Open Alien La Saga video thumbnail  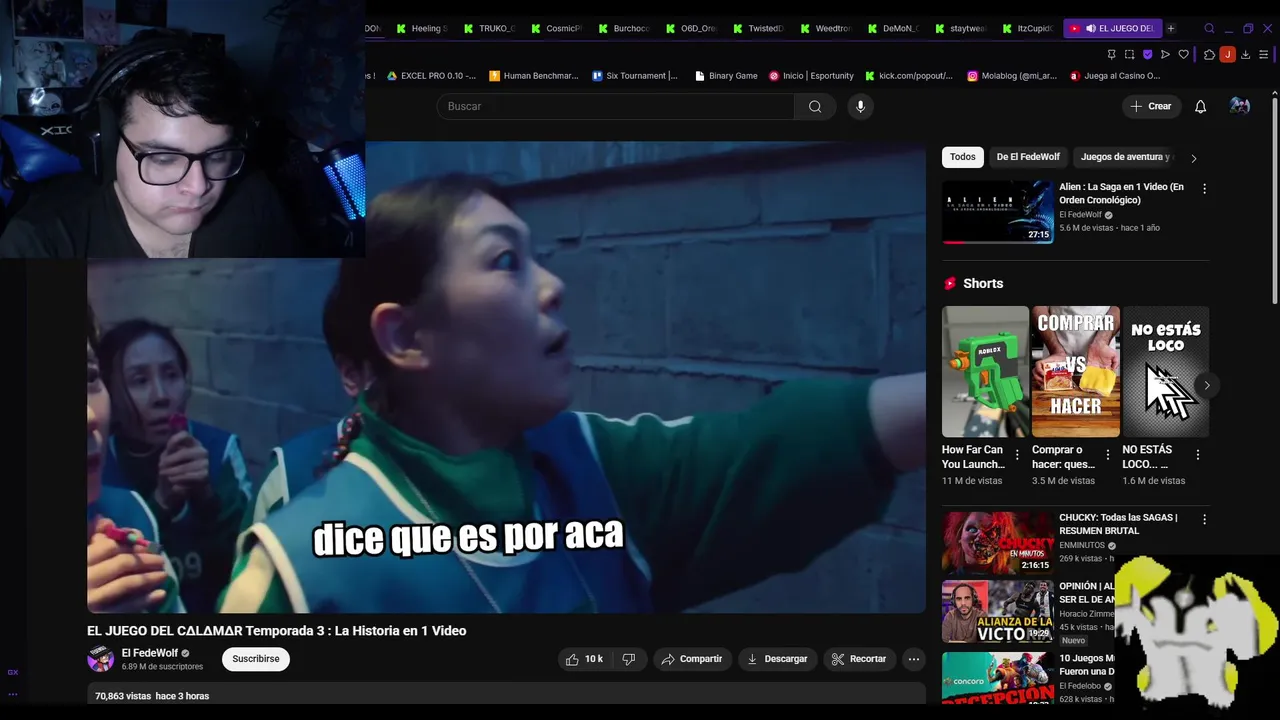(x=997, y=212)
